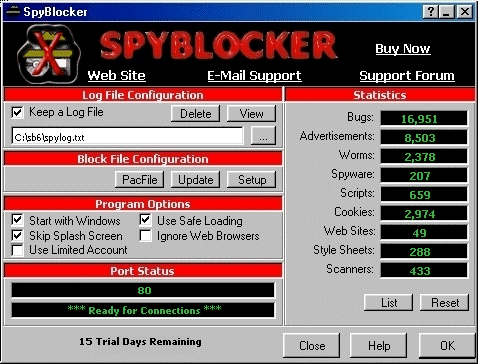
Task: Click the Bugs count 16,951
Action: point(424,119)
